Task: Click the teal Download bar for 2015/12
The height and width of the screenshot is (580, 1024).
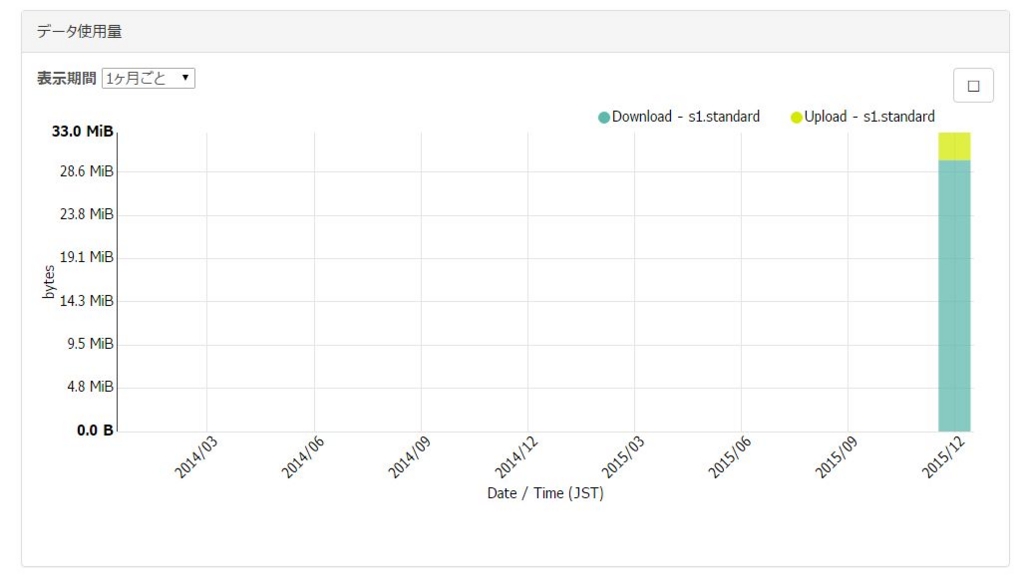Action: [954, 296]
